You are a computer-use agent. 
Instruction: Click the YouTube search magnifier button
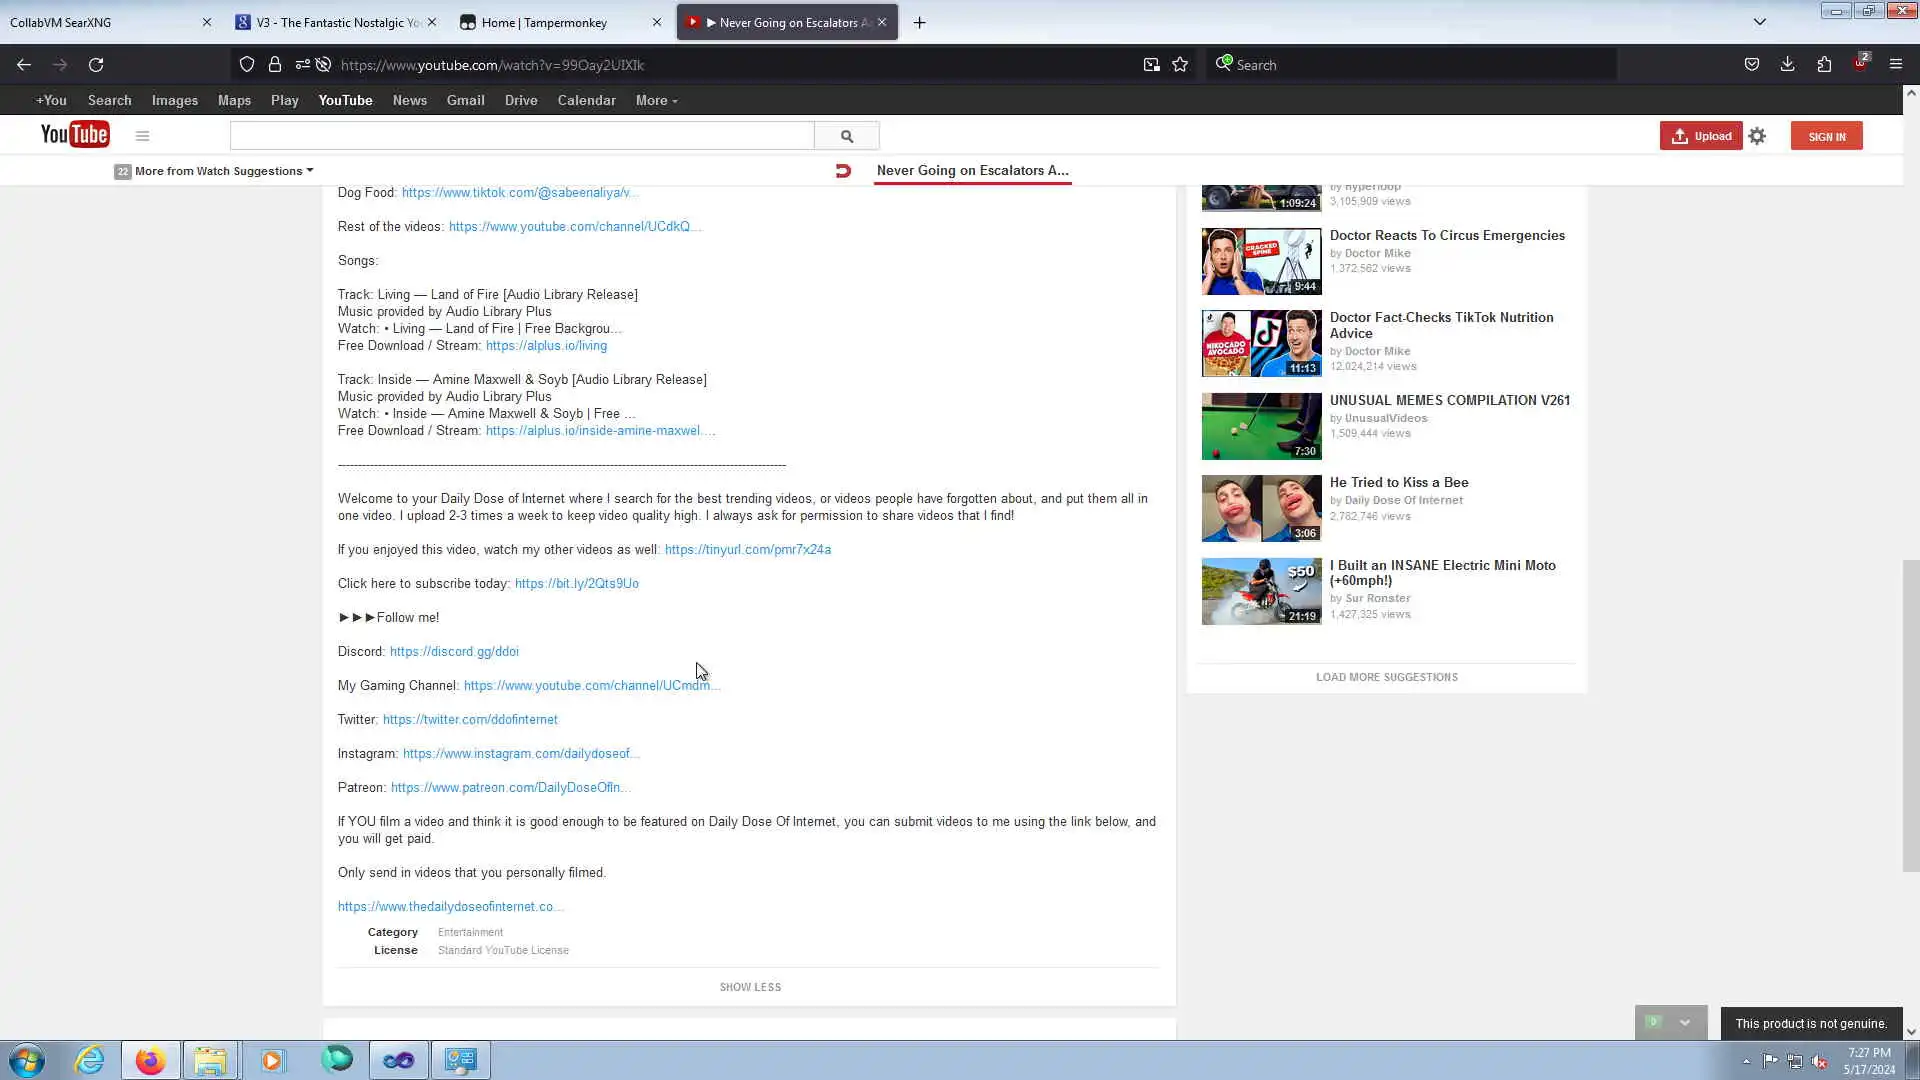point(846,136)
